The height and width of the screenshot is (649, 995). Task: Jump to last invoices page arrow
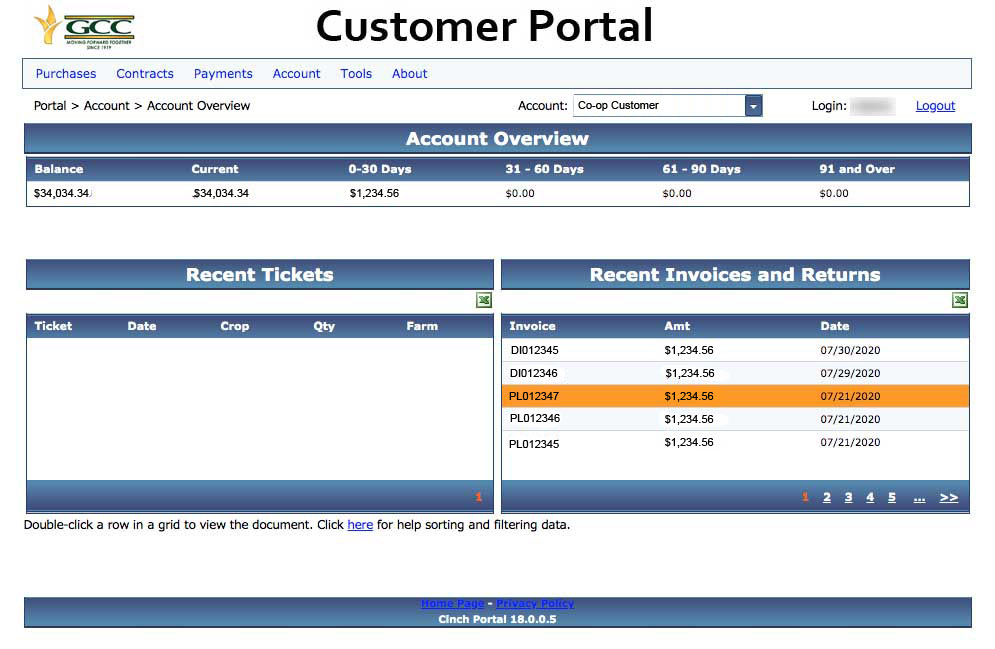pos(949,498)
